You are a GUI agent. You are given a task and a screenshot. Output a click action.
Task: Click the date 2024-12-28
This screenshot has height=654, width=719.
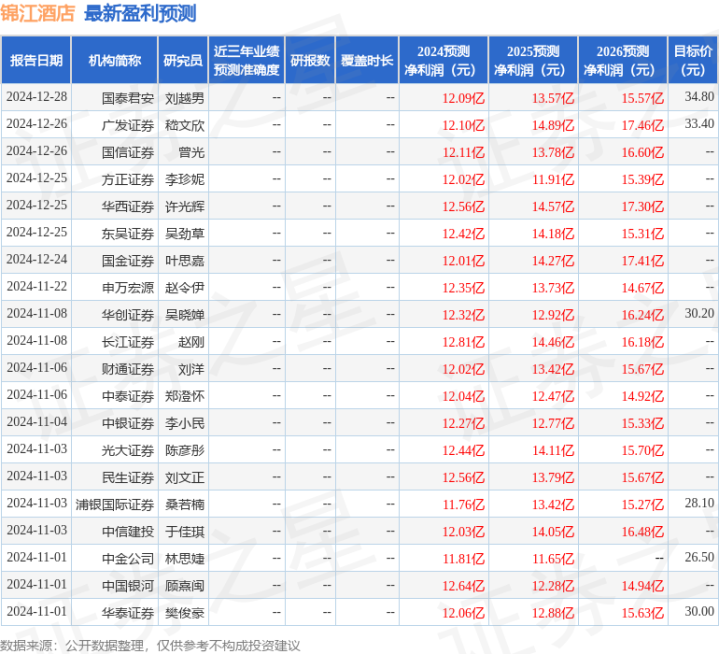(37, 97)
